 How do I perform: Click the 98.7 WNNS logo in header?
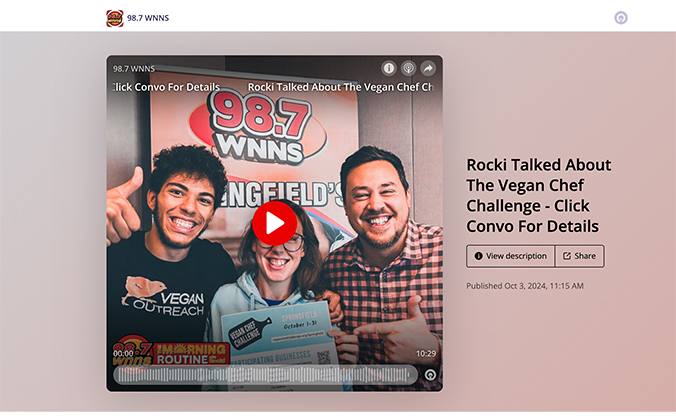pos(115,18)
